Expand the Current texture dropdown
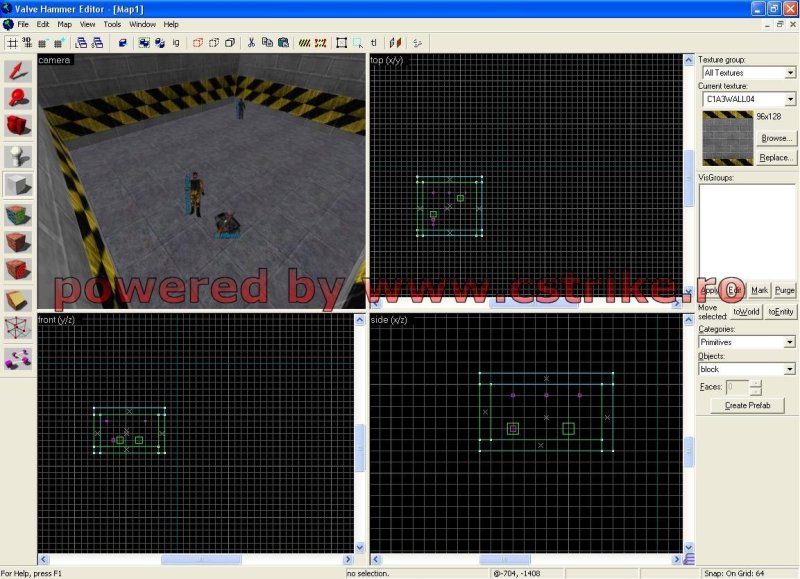This screenshot has height=579, width=800. tap(746, 99)
